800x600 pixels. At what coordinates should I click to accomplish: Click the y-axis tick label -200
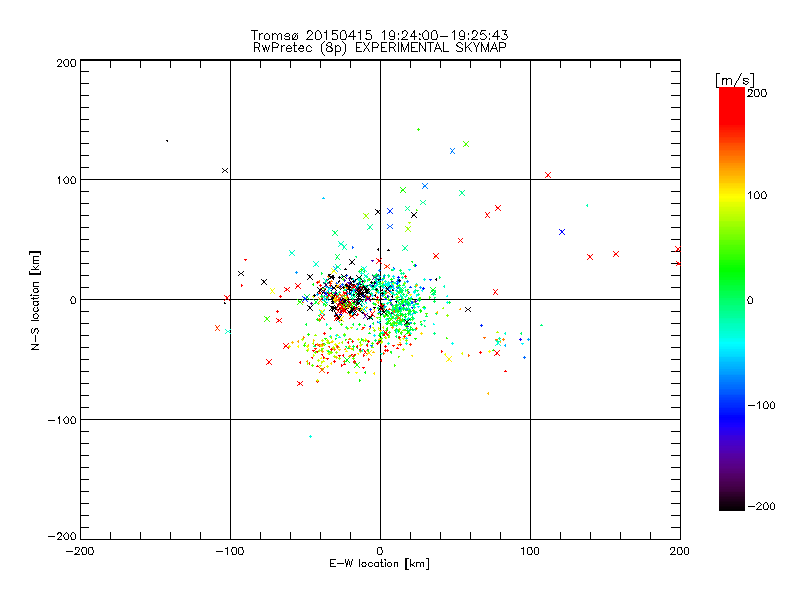(x=62, y=536)
